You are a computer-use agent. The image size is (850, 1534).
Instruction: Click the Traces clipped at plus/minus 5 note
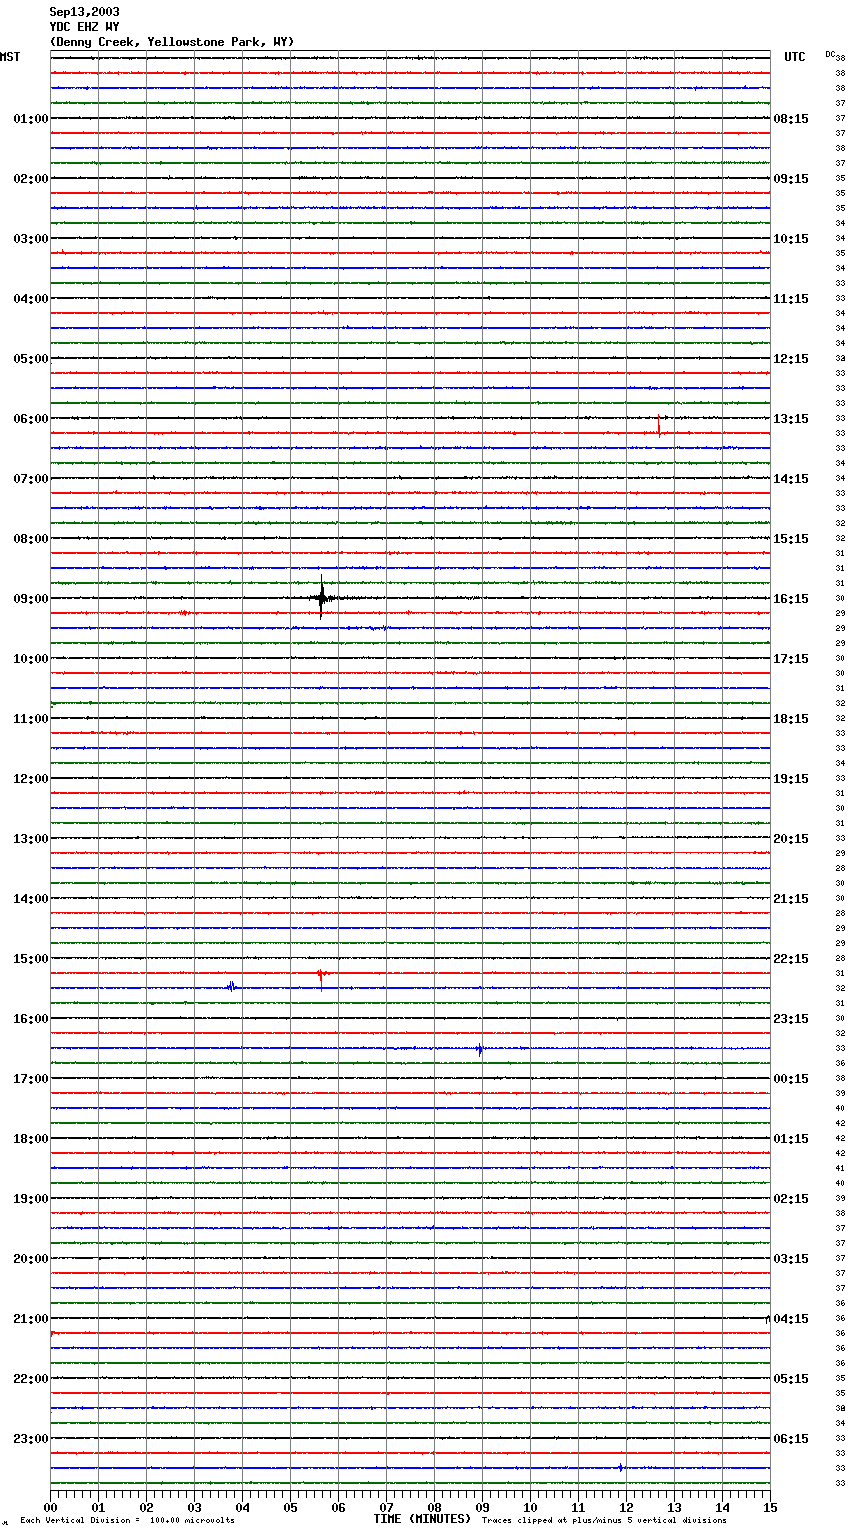point(604,1520)
